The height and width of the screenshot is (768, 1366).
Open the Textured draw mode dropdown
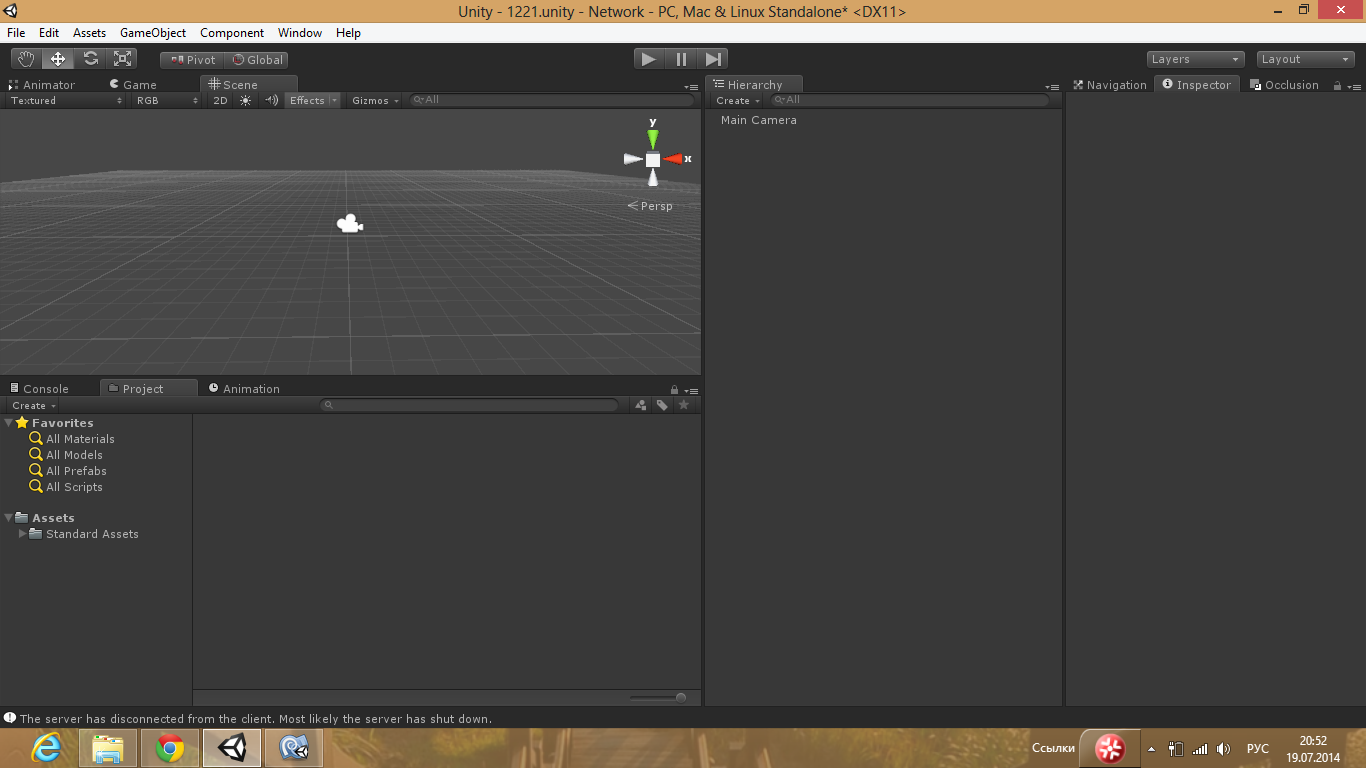pyautogui.click(x=66, y=100)
